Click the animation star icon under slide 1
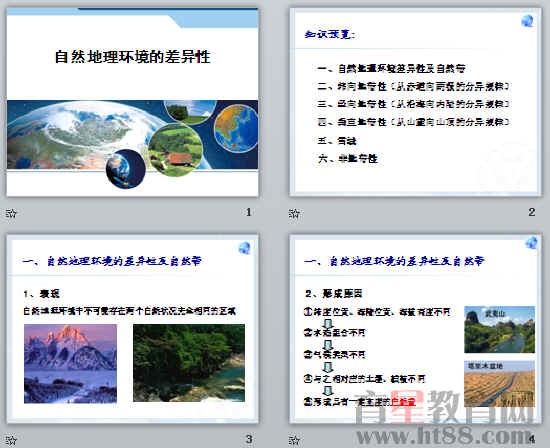This screenshot has height=448, width=550. [x=11, y=213]
